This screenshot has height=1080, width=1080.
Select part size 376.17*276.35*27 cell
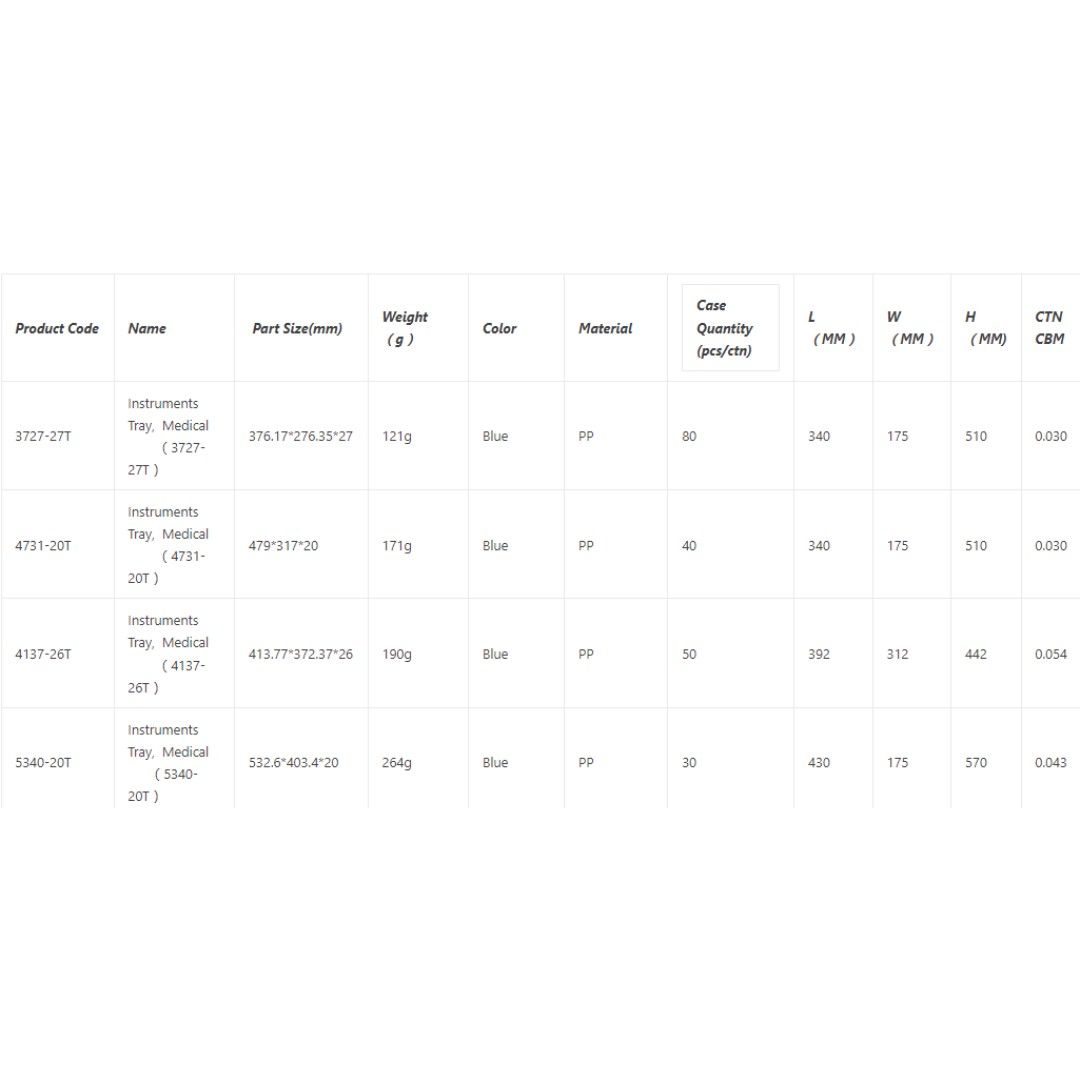click(x=300, y=436)
